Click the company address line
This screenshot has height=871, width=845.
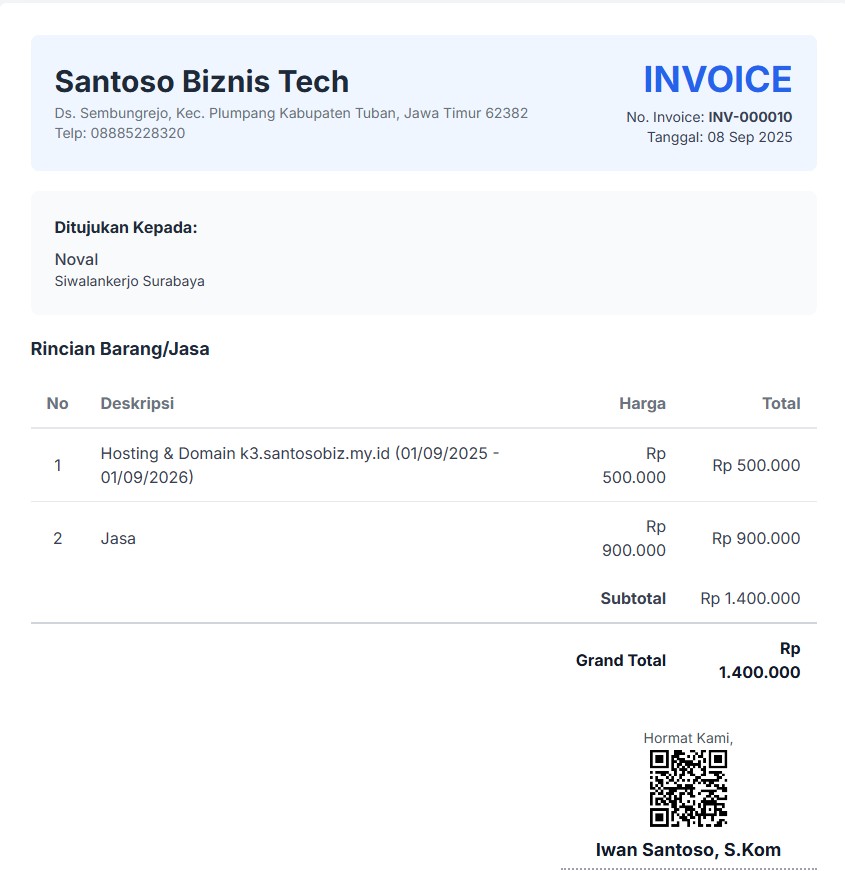pos(291,113)
